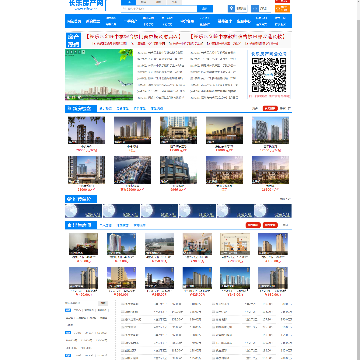360x360 pixels.
Task: Click the red pill button above new property thumbnails
Action: click(x=270, y=108)
